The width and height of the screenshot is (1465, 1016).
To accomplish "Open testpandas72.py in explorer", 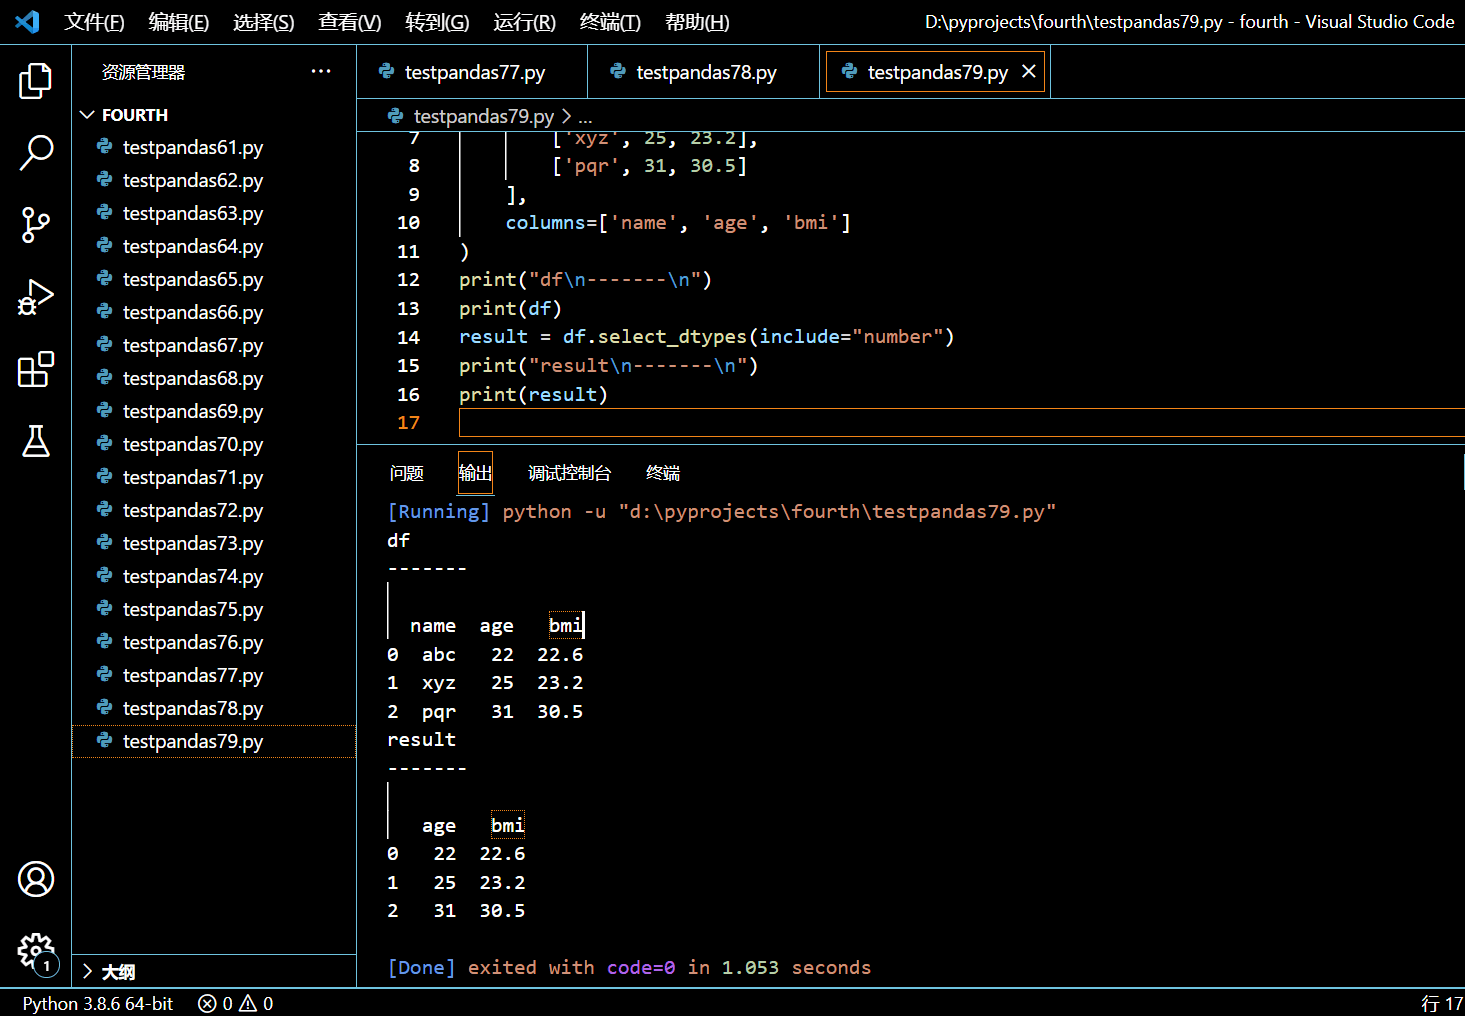I will [x=214, y=510].
